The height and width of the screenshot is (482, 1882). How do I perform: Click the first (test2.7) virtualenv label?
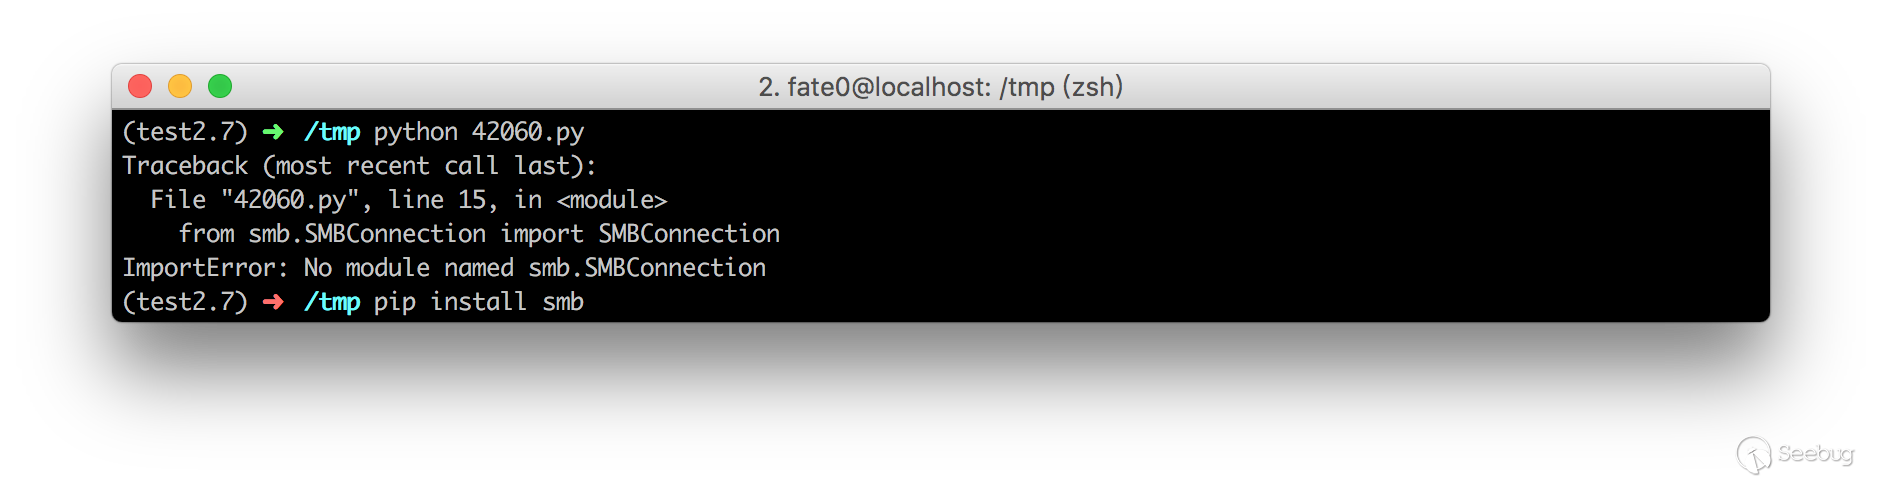click(x=185, y=132)
